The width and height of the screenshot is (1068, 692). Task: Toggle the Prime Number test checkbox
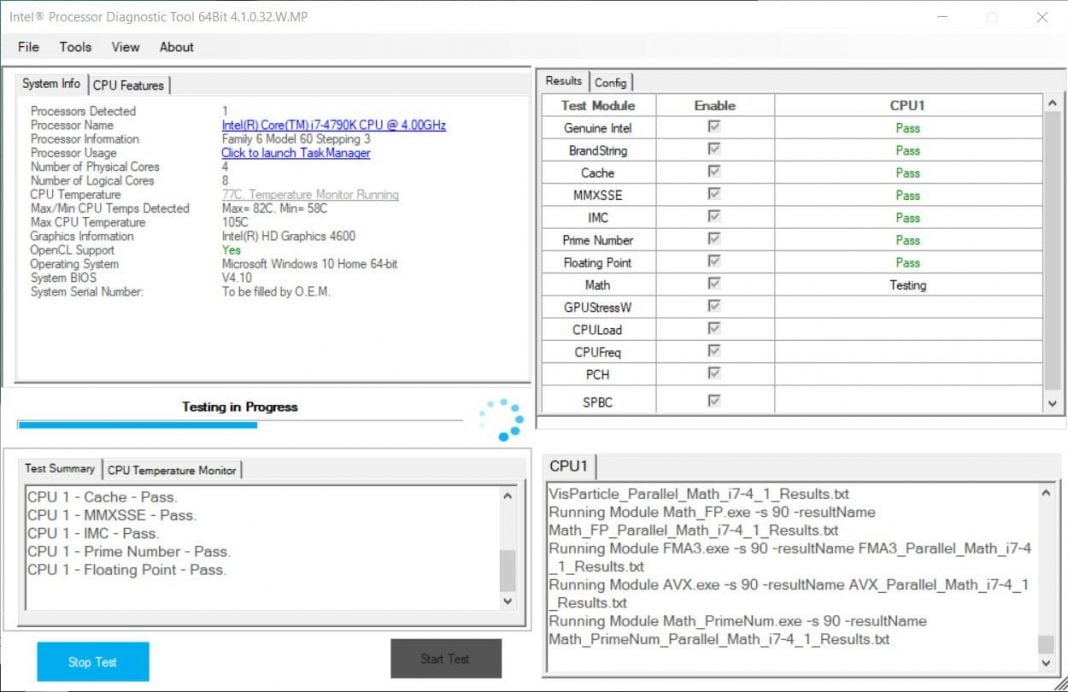click(x=713, y=239)
